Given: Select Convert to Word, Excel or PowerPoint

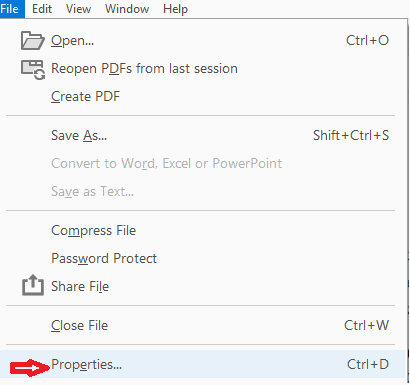Looking at the screenshot, I should (x=205, y=163).
